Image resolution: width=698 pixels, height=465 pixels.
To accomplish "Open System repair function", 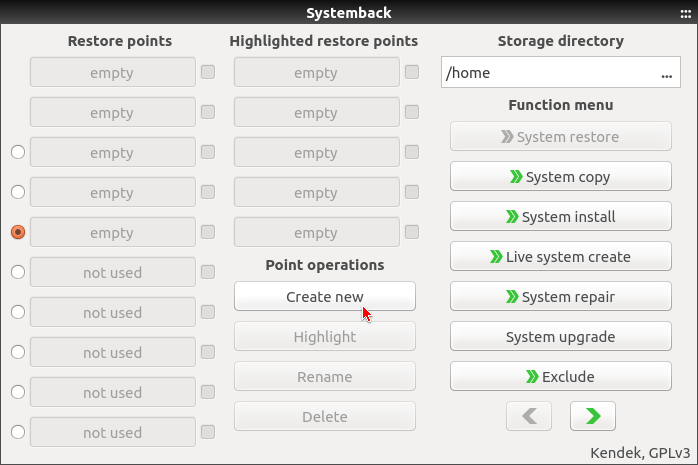I will [x=560, y=297].
